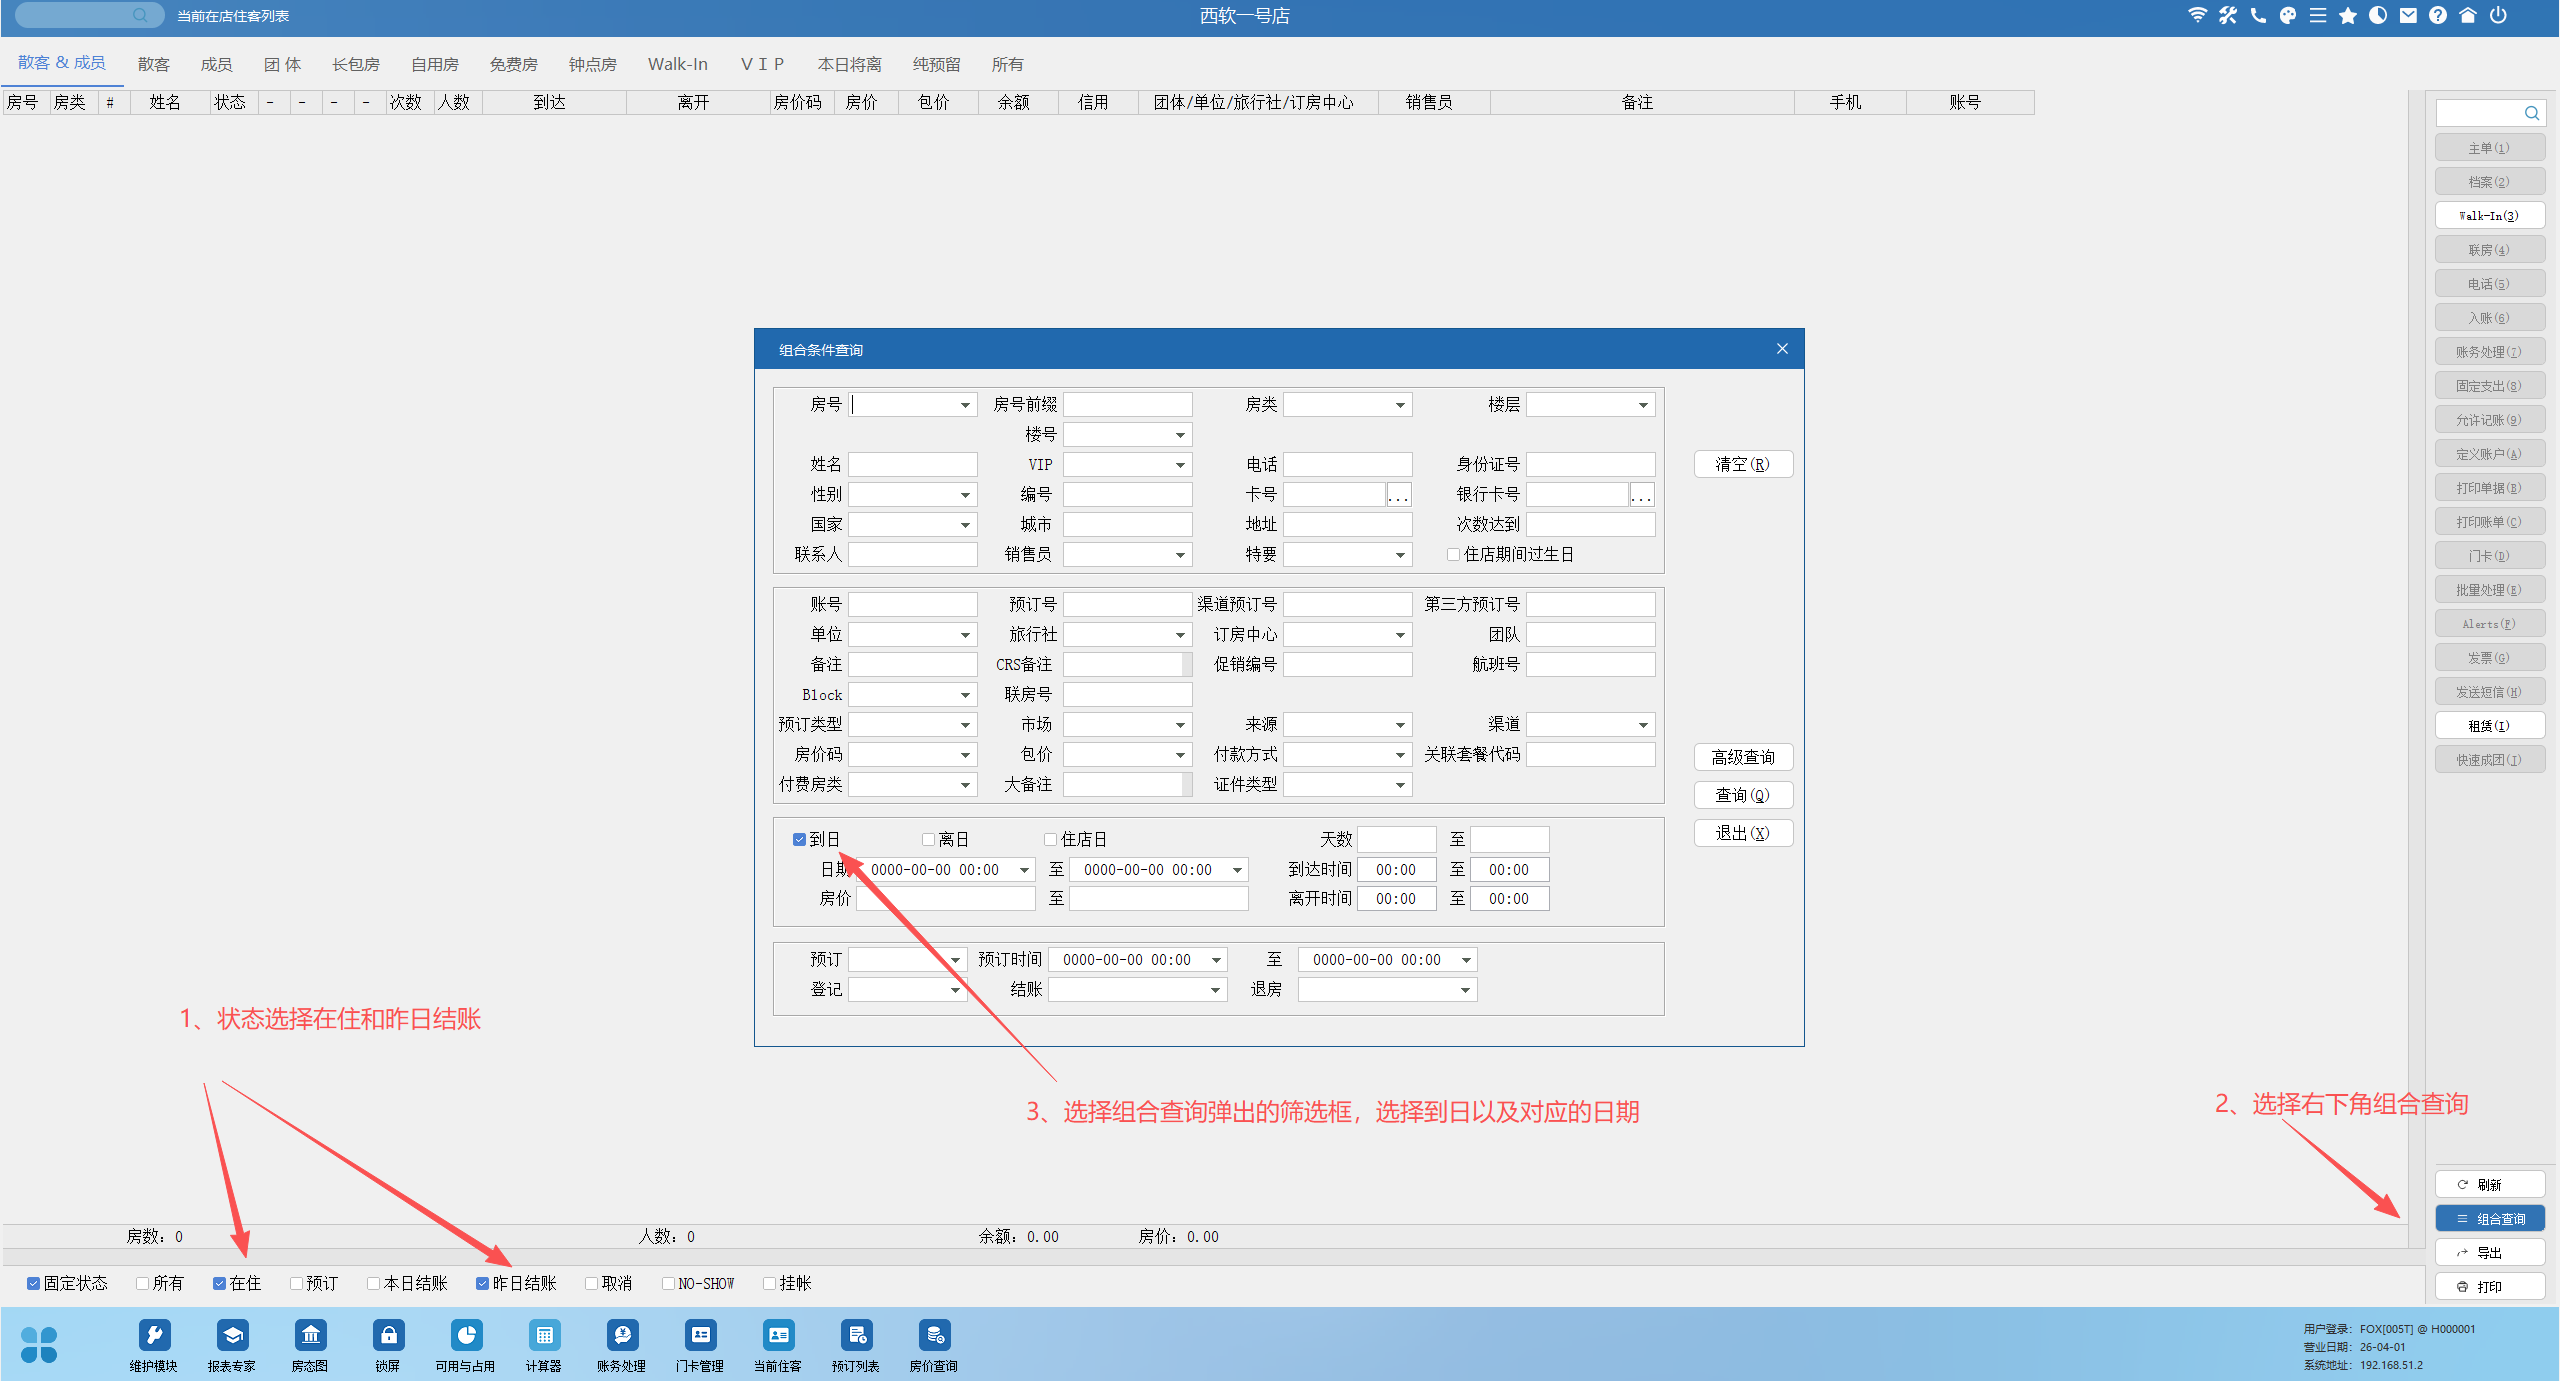Click the 锁屏 lock screen icon
2560x1381 pixels.
[388, 1345]
